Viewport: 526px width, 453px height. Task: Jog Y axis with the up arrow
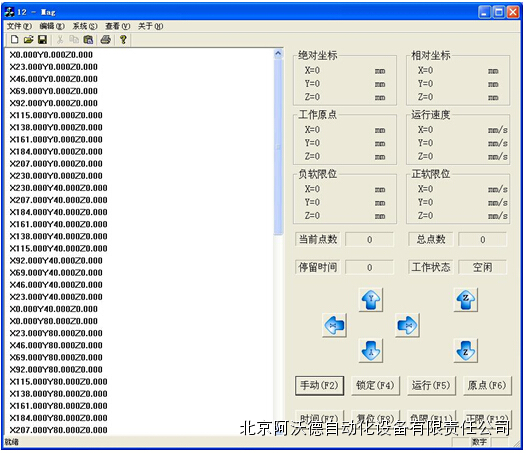[x=371, y=300]
